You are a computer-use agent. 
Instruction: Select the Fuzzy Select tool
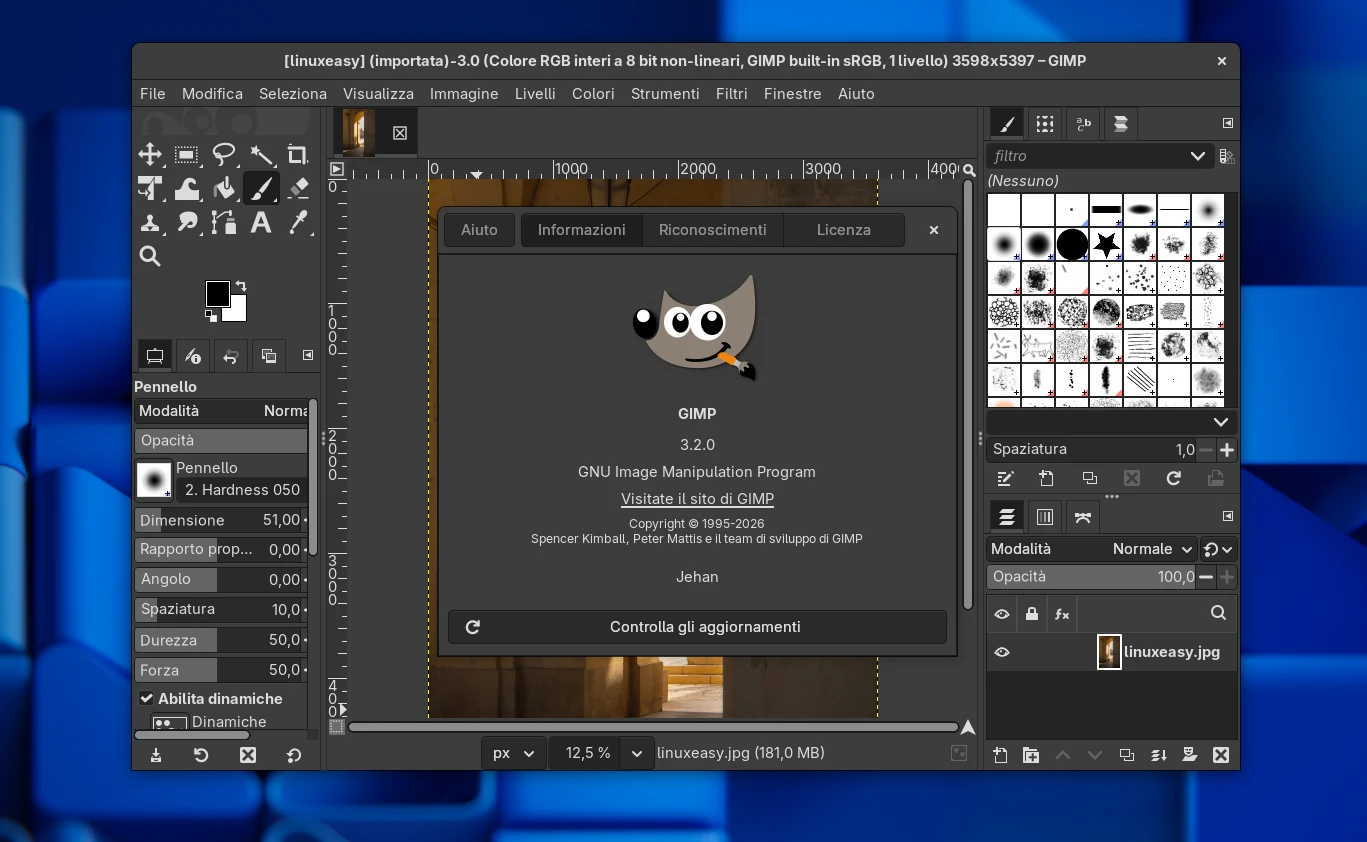coord(261,155)
